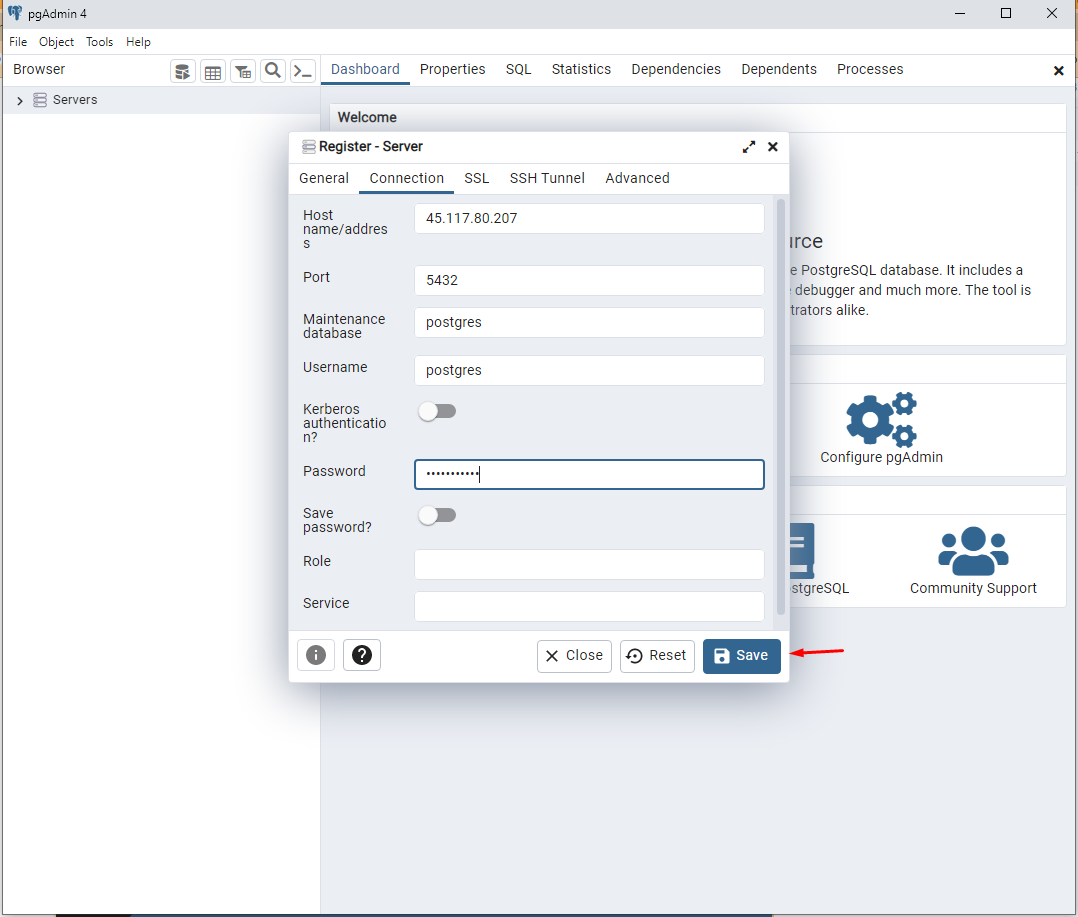Open the File menu
1078x917 pixels.
tap(18, 42)
